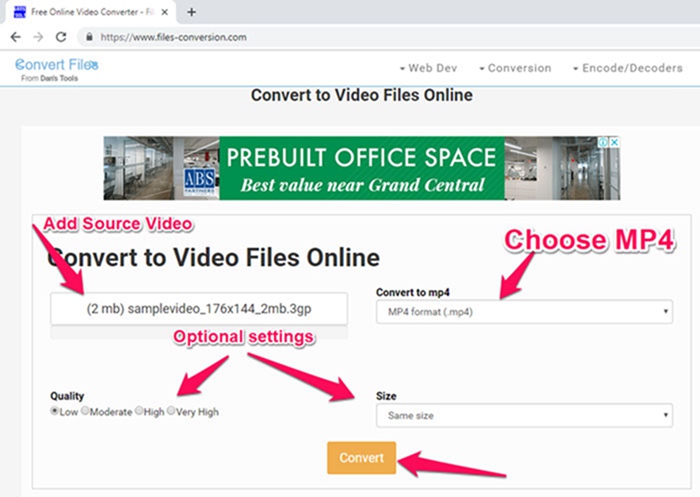Click the browser forward arrow
Viewport: 700px width, 497px height.
tap(38, 37)
